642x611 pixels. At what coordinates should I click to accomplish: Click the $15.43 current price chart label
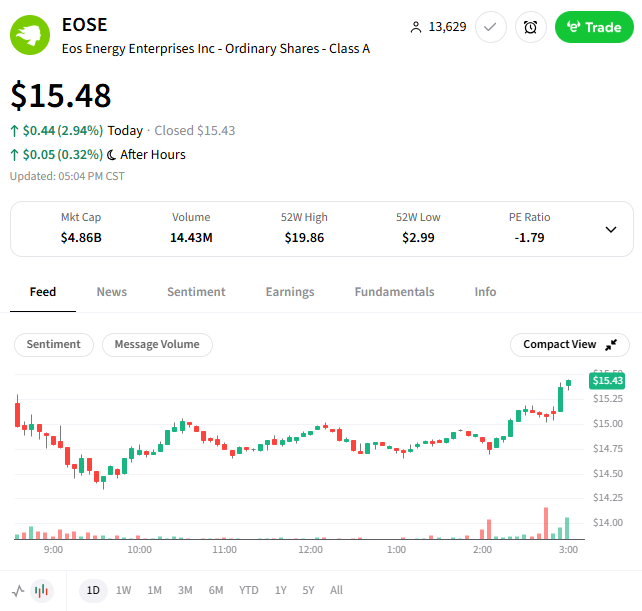click(x=607, y=381)
